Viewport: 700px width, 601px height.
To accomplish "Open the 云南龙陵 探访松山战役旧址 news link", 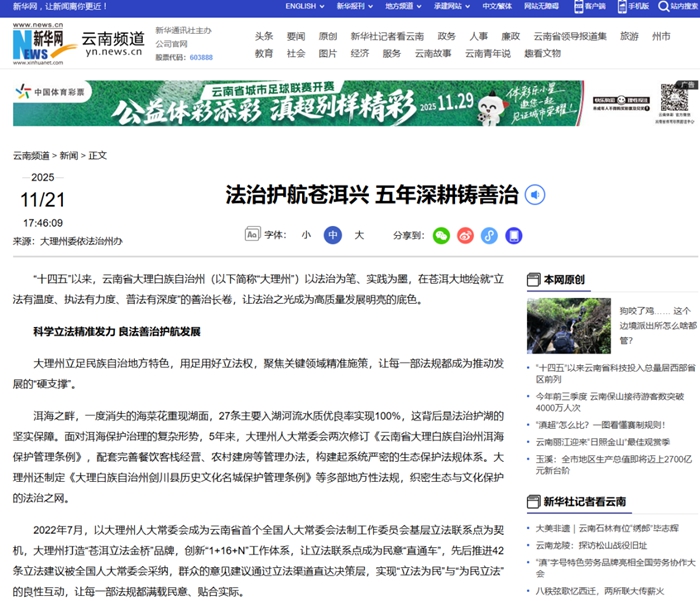I will (590, 545).
